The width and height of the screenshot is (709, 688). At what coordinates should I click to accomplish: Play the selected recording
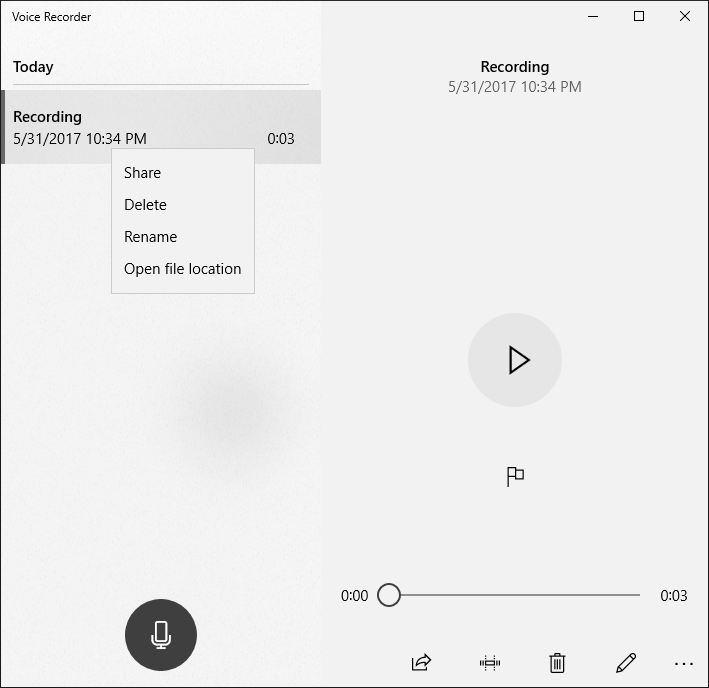[515, 360]
